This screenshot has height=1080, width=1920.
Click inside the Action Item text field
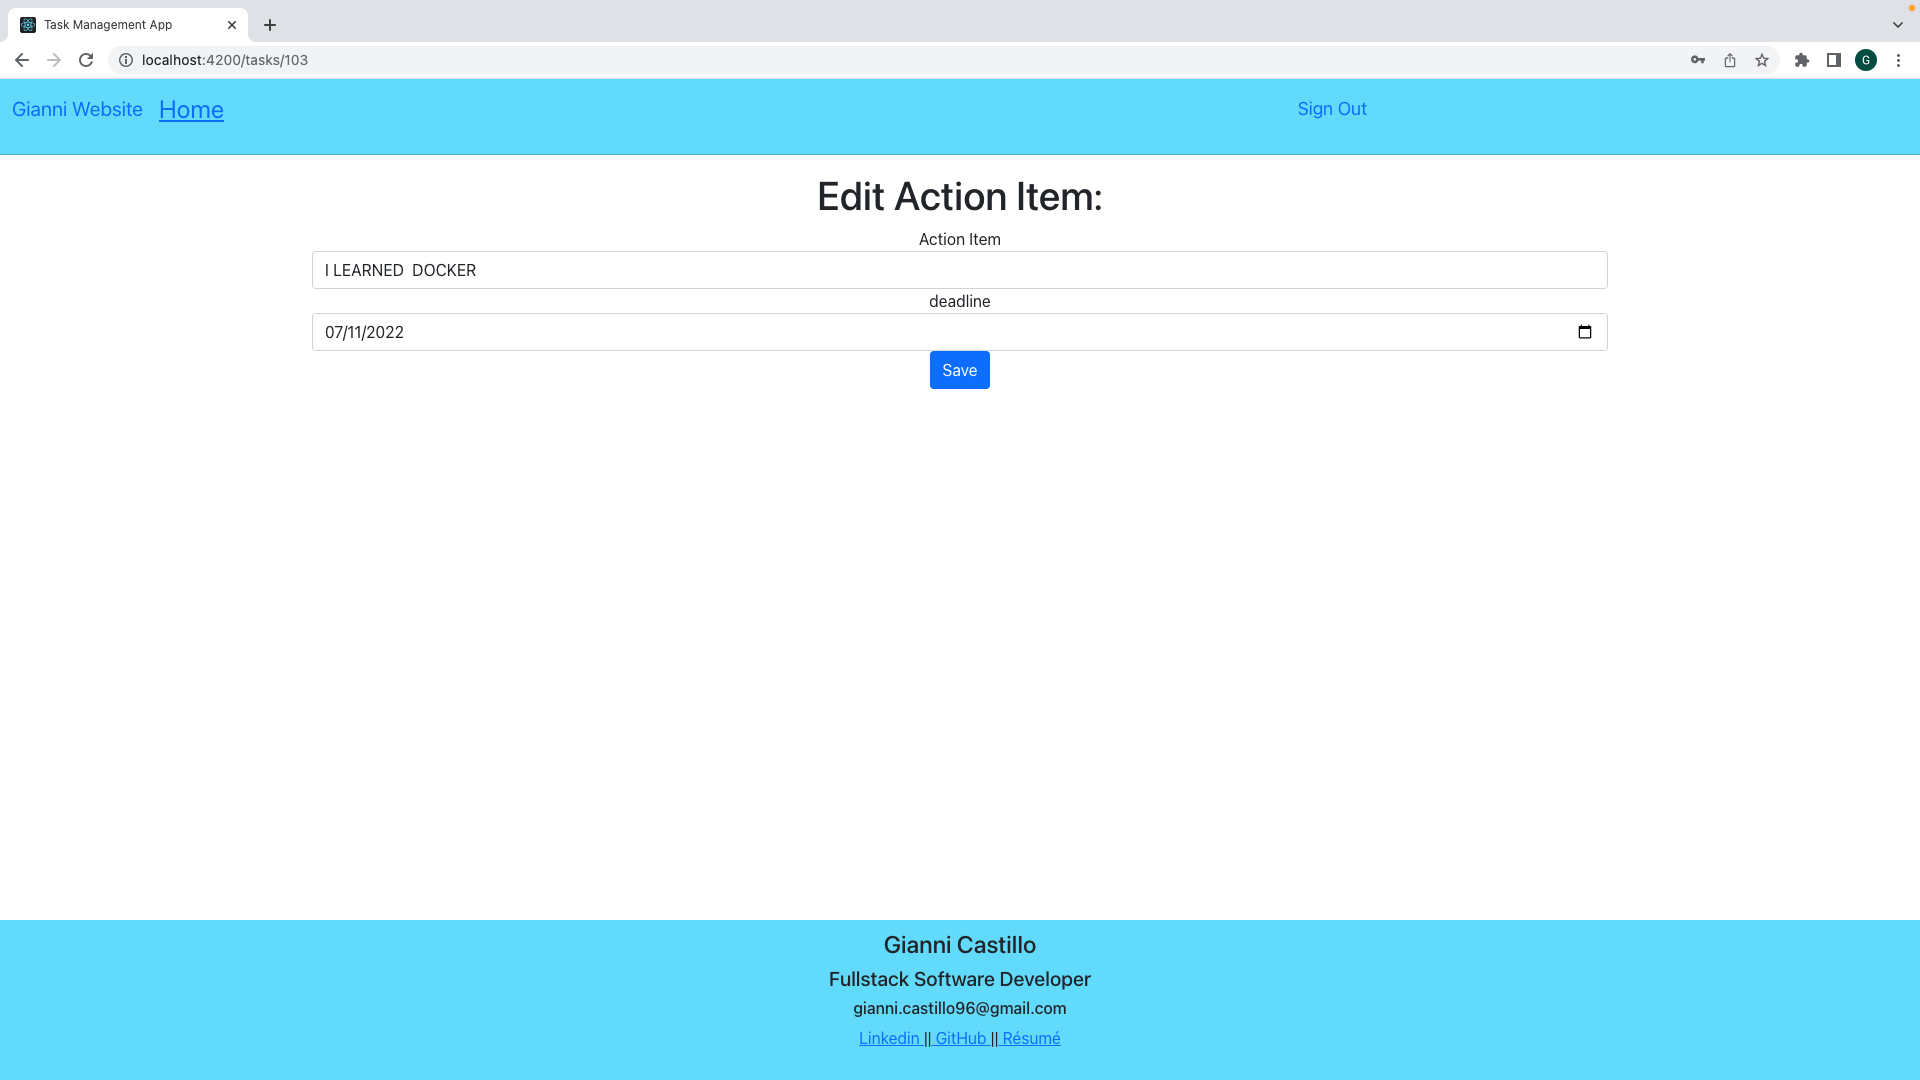coord(959,270)
